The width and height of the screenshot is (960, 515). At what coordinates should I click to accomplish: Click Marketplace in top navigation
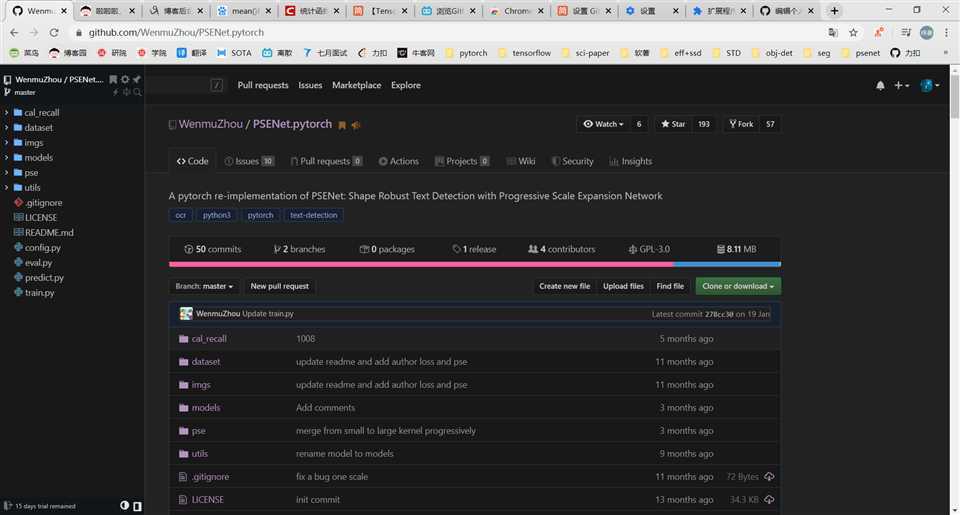pos(356,86)
